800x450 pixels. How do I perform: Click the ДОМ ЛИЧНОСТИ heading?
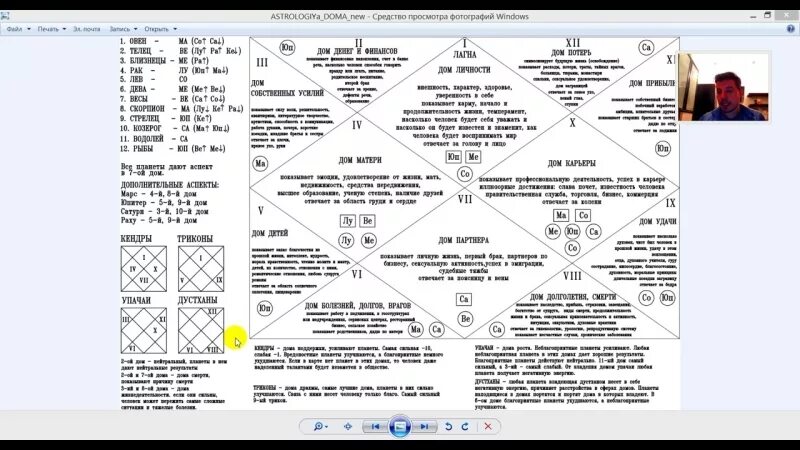pyautogui.click(x=464, y=70)
